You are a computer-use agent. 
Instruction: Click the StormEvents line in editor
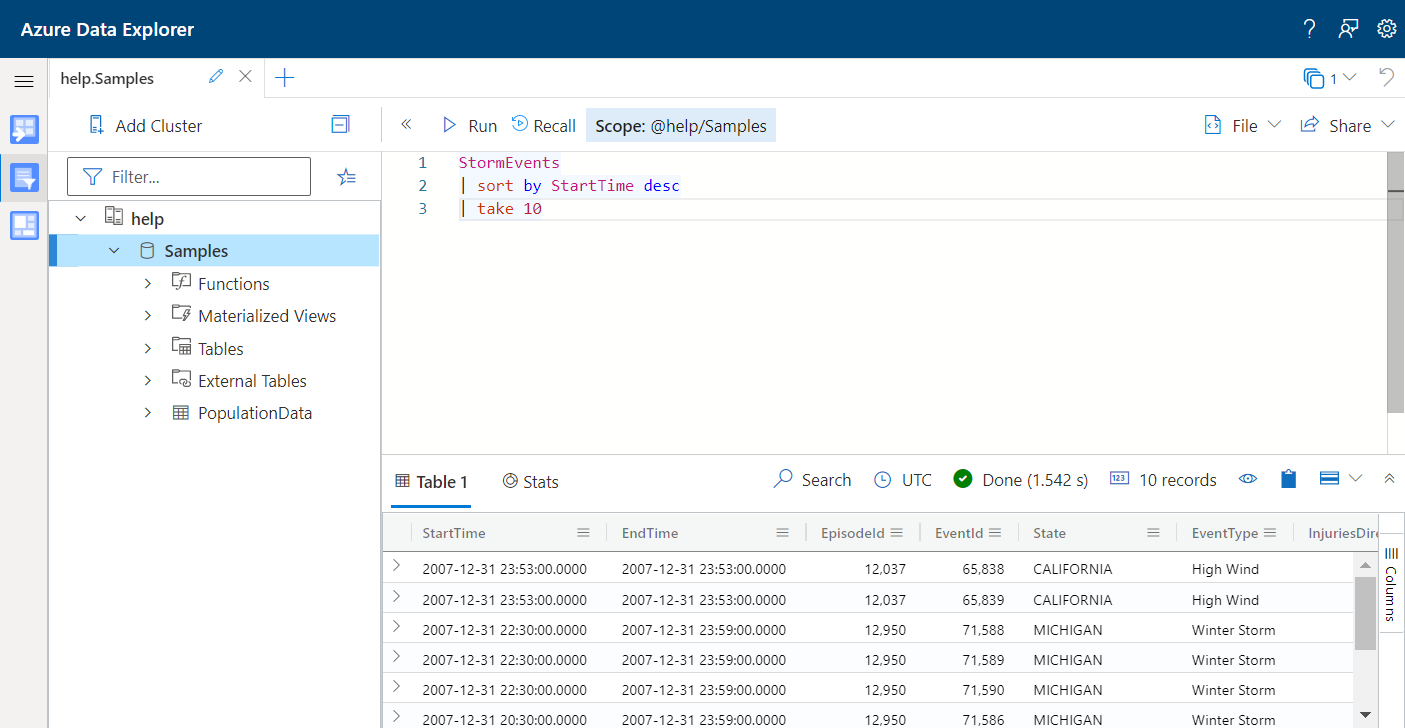pyautogui.click(x=509, y=163)
